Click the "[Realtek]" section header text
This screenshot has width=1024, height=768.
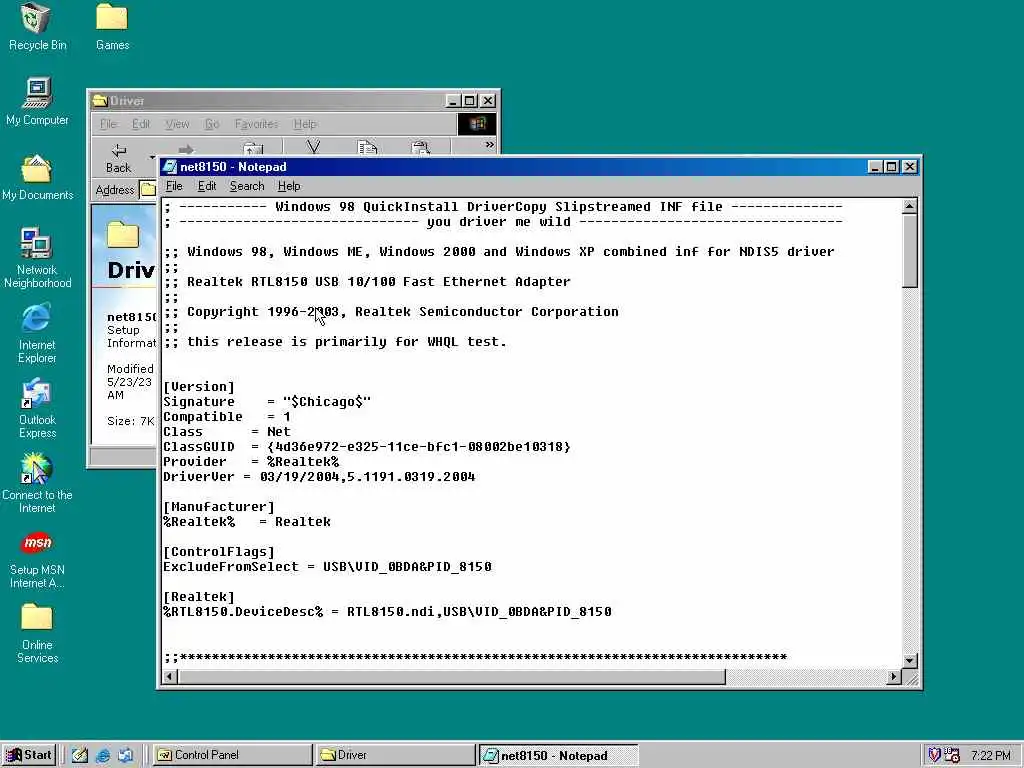pos(199,597)
